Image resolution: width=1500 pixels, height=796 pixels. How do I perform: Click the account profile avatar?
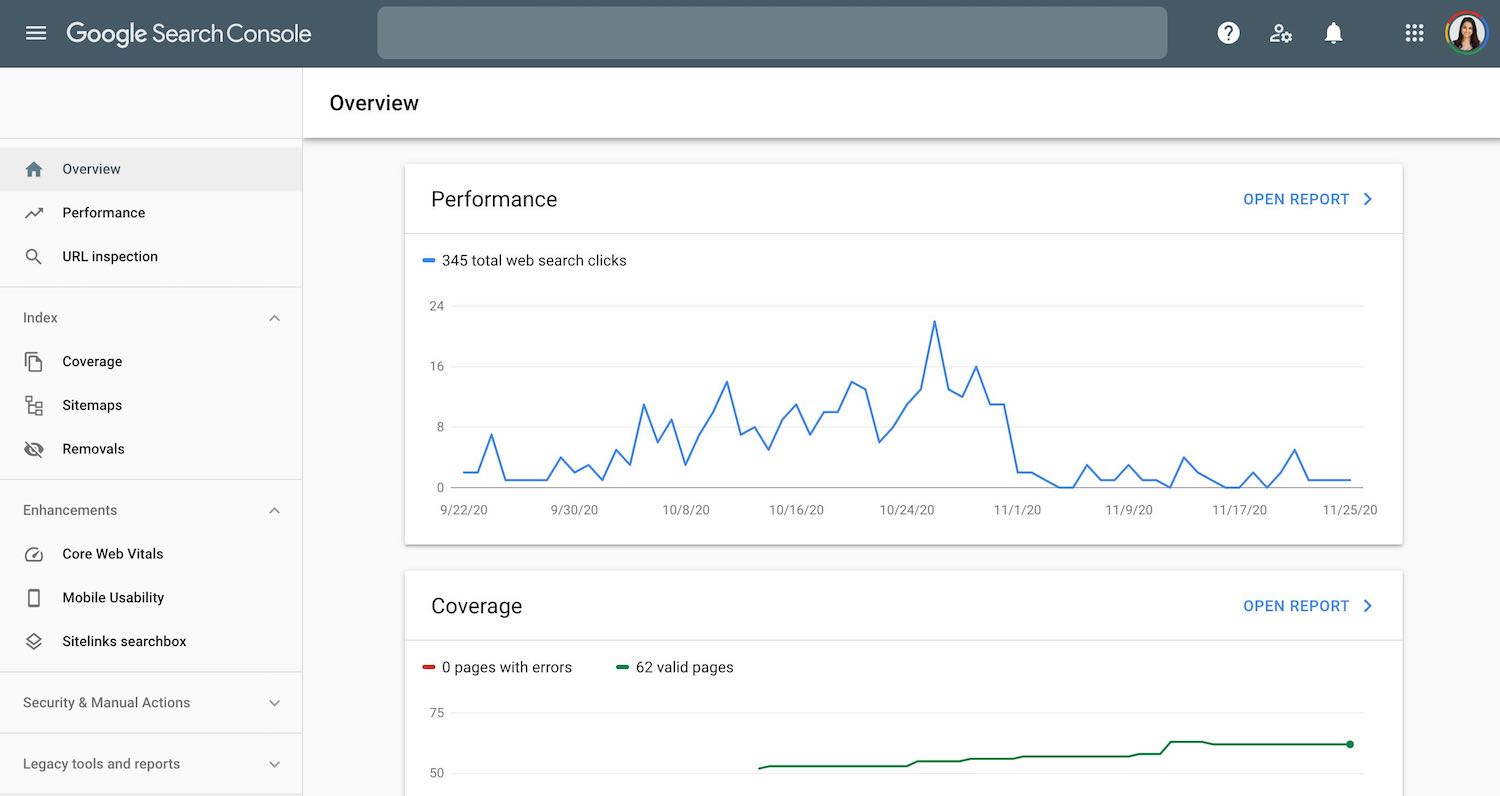1466,33
